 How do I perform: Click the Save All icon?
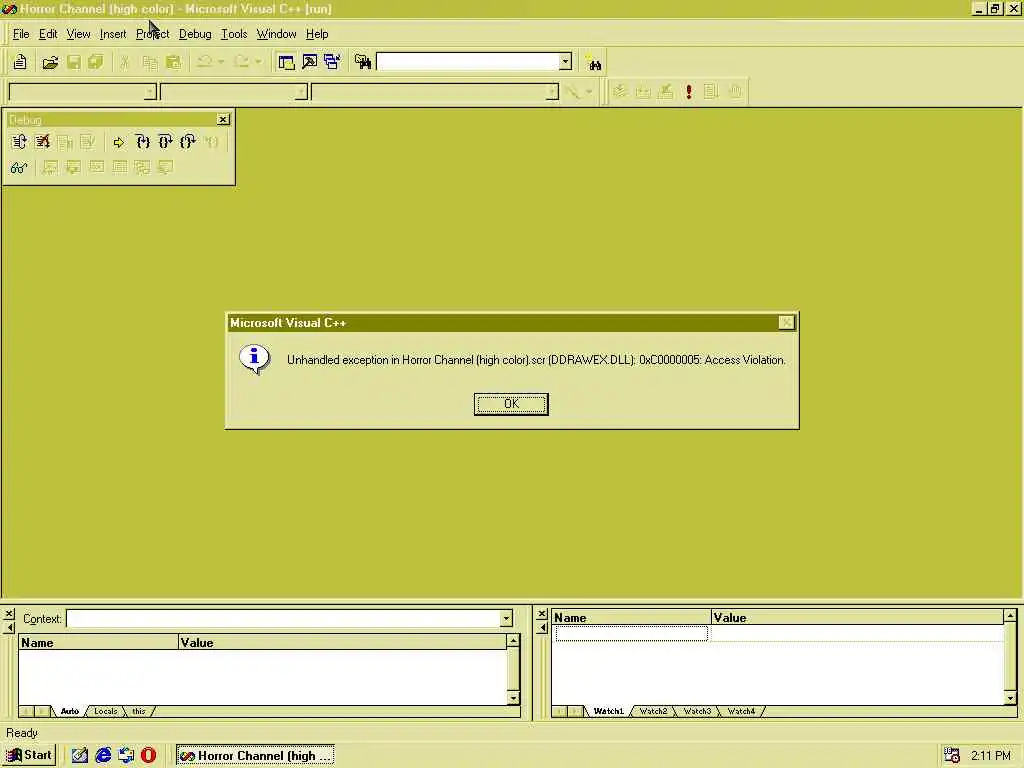tap(96, 62)
